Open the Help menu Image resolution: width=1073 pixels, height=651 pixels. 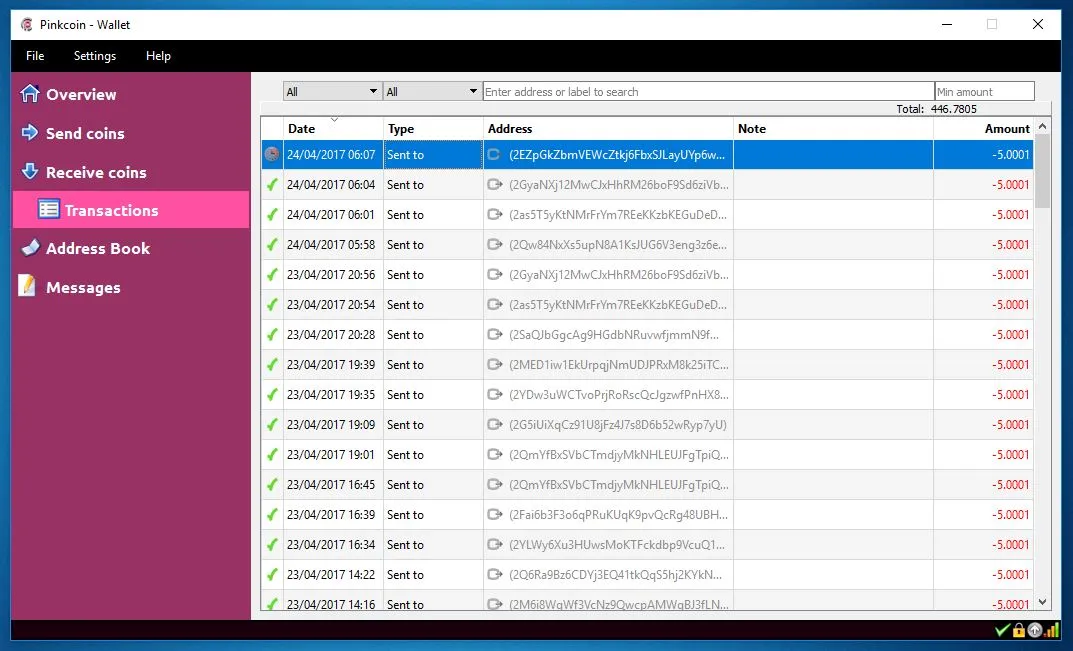tap(158, 56)
